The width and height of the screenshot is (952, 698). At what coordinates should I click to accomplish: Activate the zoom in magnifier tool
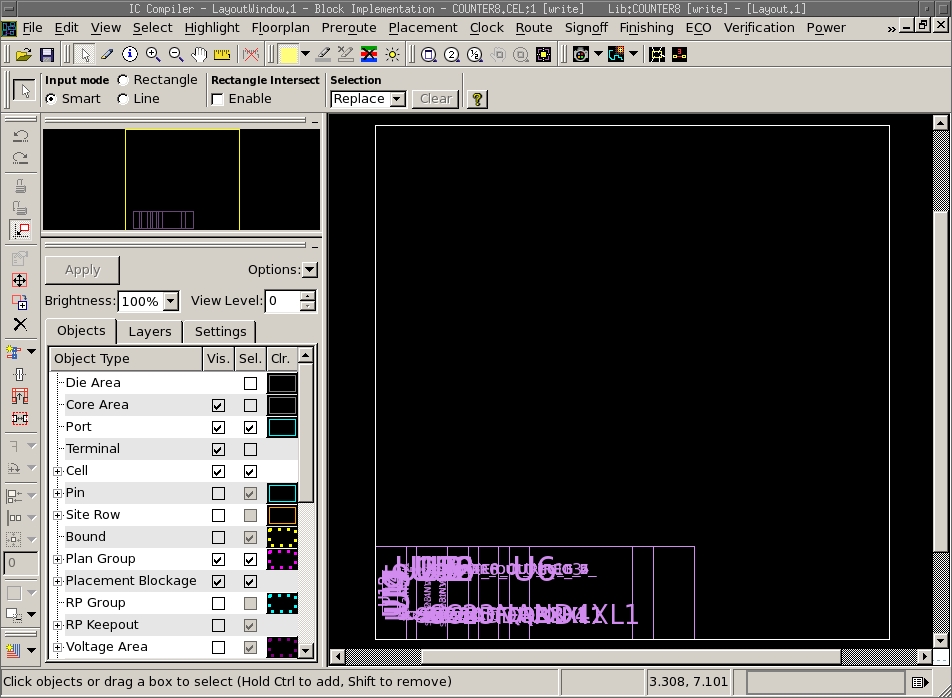(153, 54)
